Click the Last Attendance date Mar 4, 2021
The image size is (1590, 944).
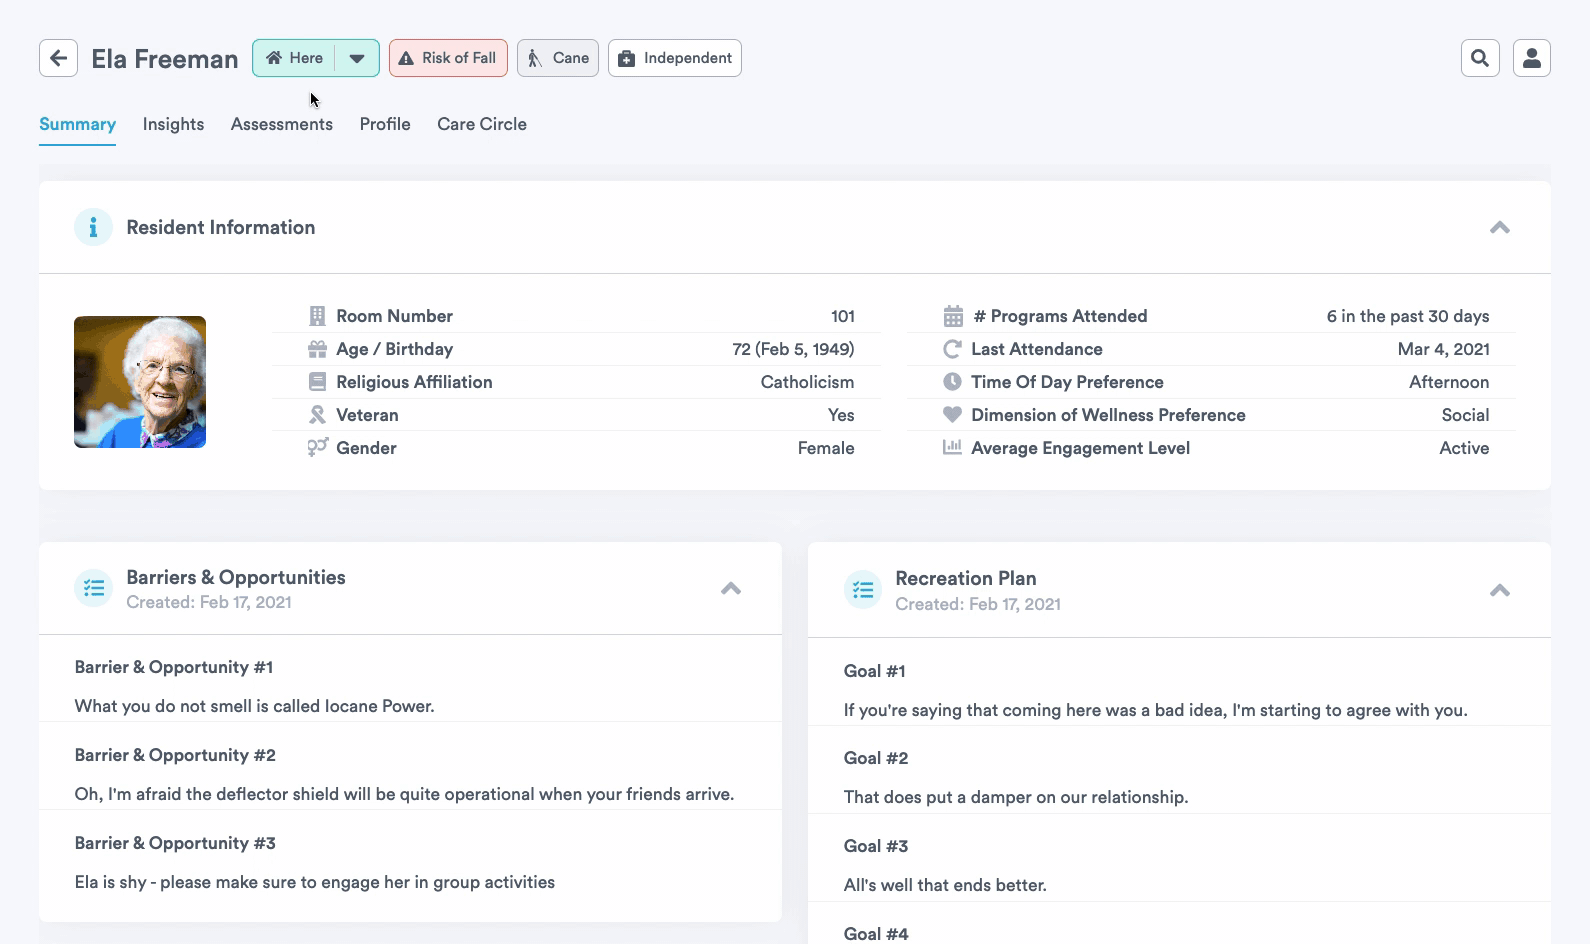[1444, 349]
